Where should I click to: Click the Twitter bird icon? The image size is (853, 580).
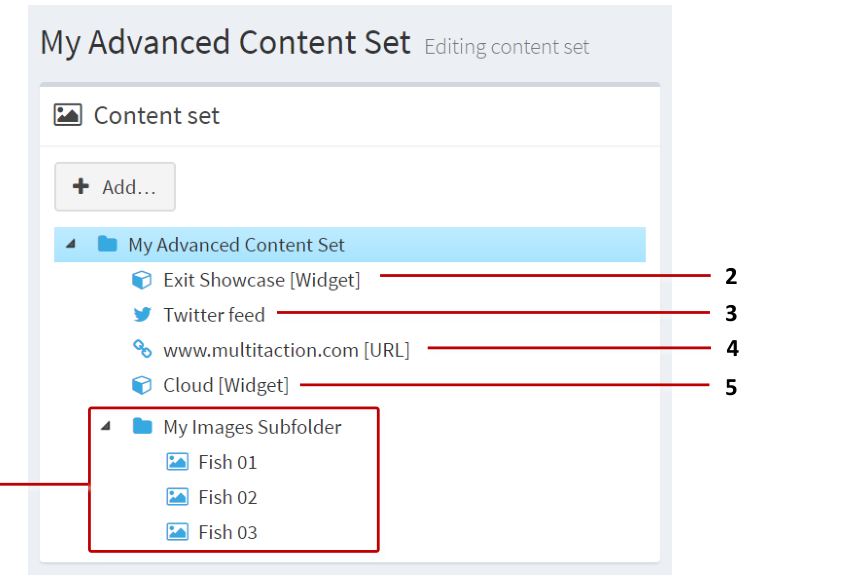coord(141,314)
